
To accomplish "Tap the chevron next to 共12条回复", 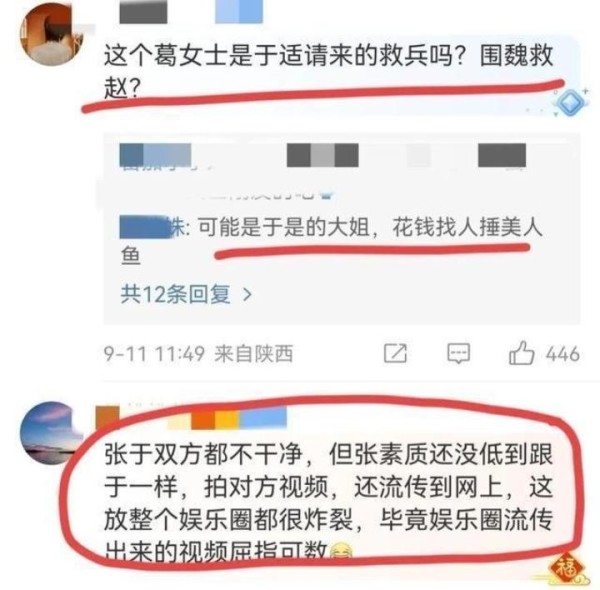I will coord(248,295).
